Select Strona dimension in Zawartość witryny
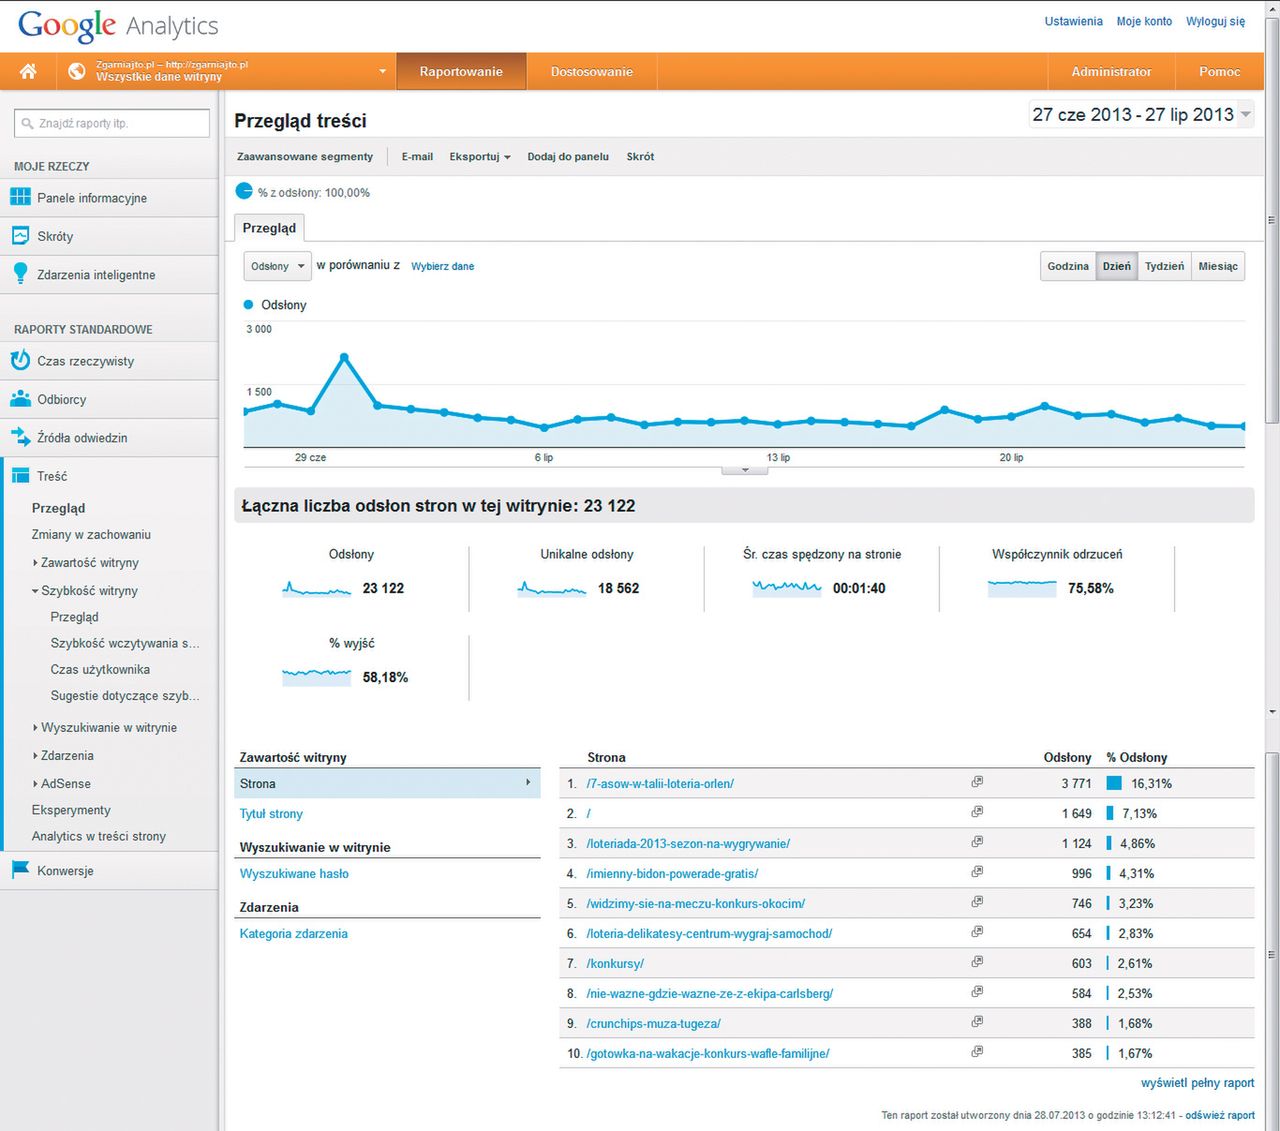This screenshot has width=1280, height=1131. pos(387,783)
